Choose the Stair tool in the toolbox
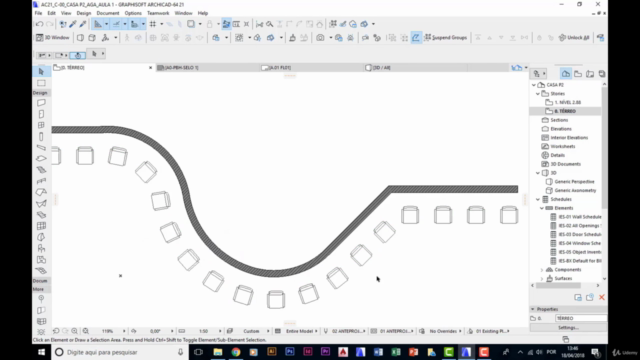Viewport: 640px width, 360px height. point(41,170)
